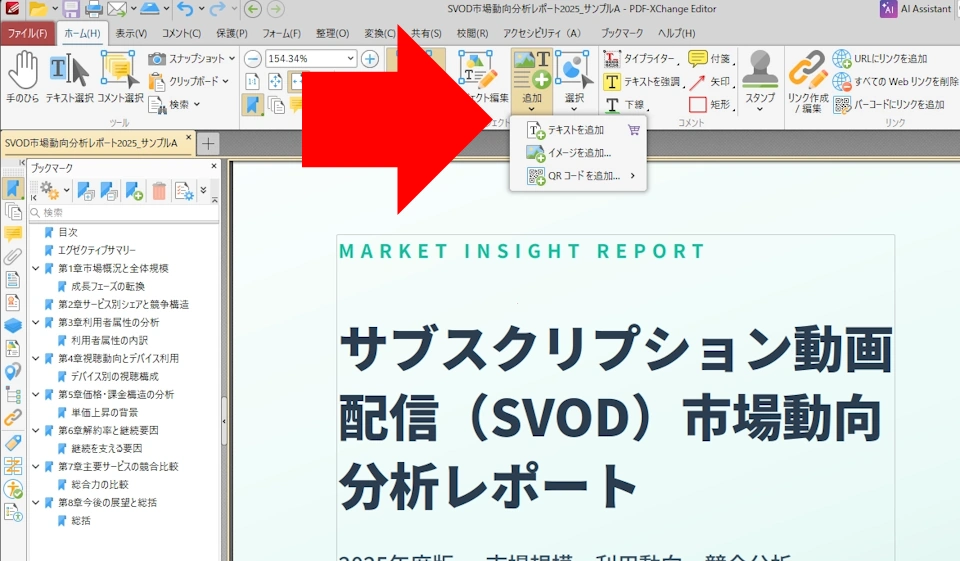Viewport: 960px width, 561px height.
Task: Select the 目次 bookmark
Action: (x=67, y=233)
